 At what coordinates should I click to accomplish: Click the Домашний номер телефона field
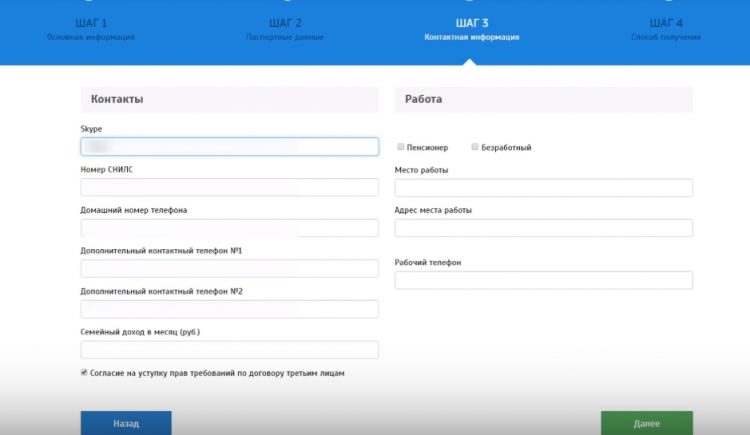pos(229,228)
